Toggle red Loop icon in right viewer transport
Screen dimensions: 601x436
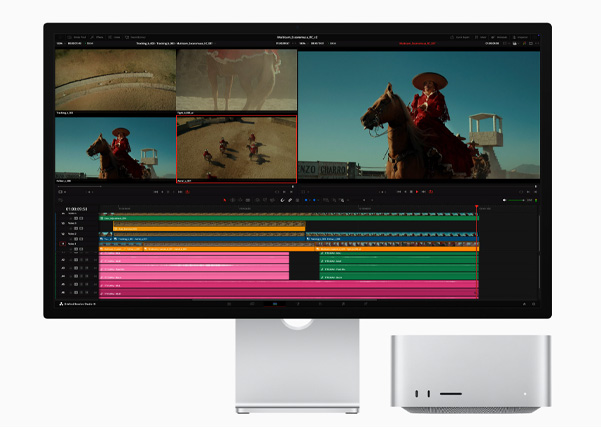[x=431, y=192]
